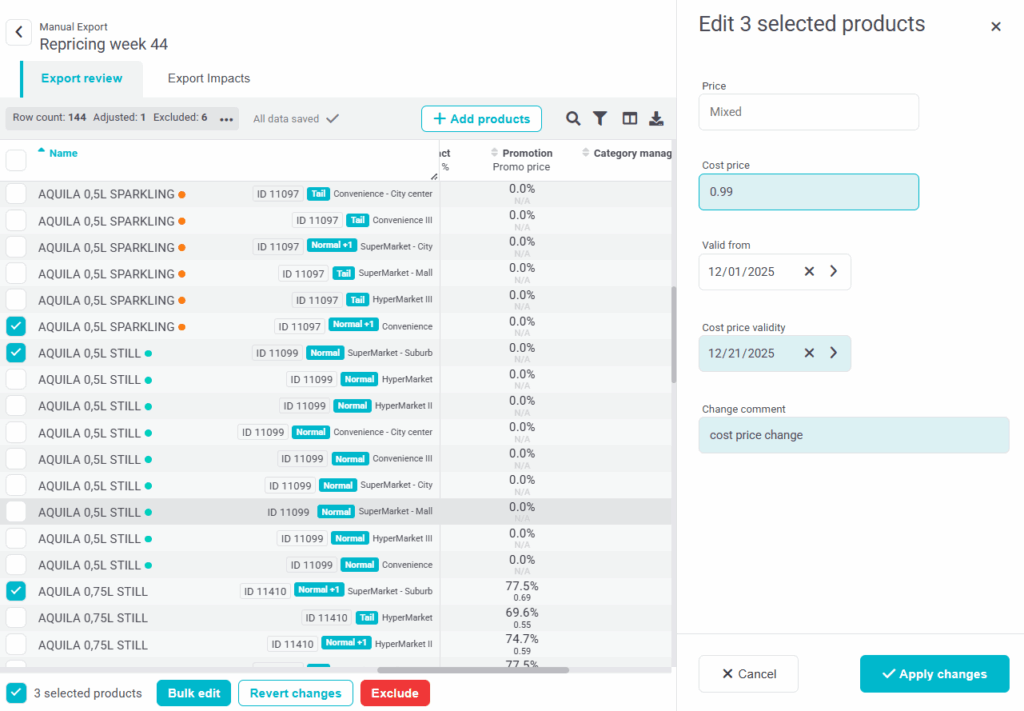Click the back arrow next to Manual Export
This screenshot has height=711, width=1024.
pyautogui.click(x=19, y=32)
